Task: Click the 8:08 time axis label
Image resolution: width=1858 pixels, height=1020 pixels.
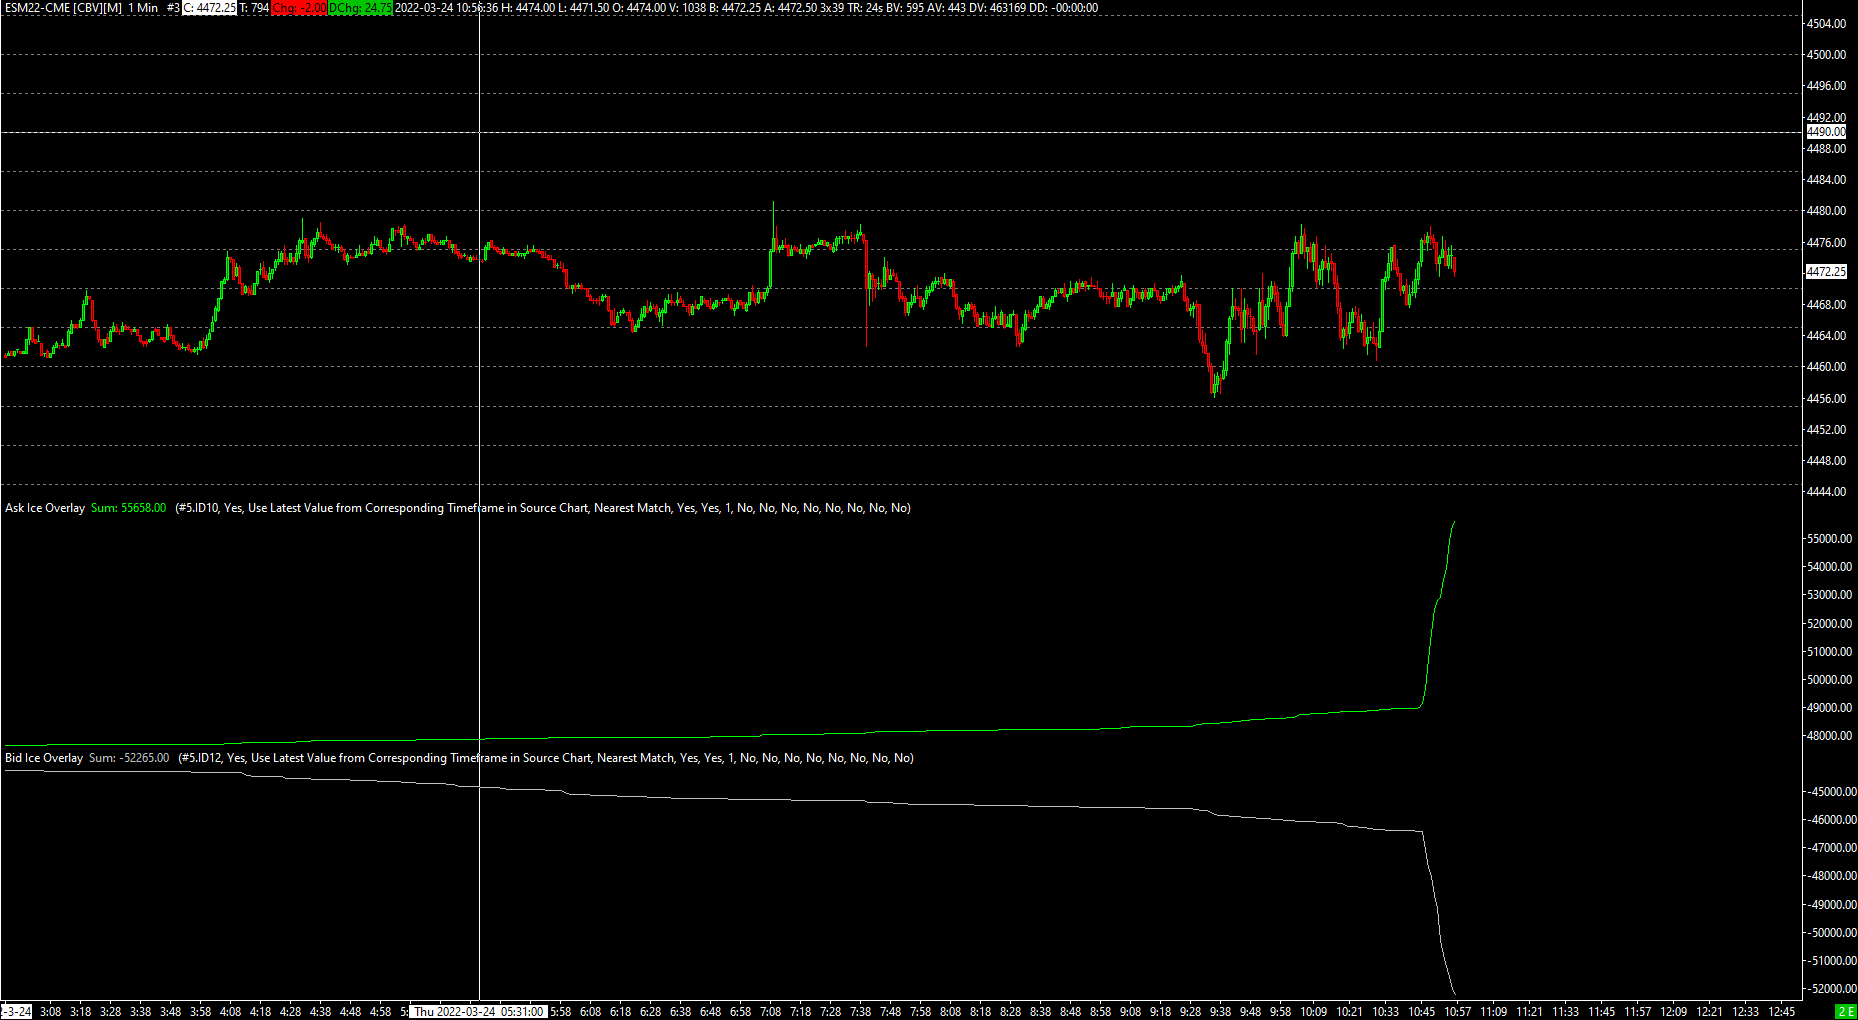Action: [950, 1012]
